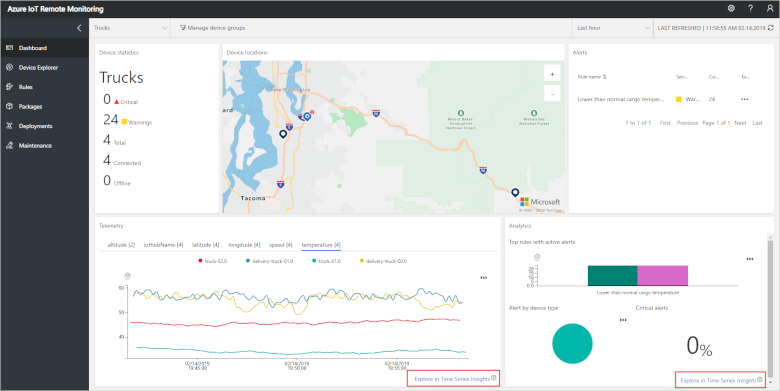
Task: Select the map pin north of Tacoma
Action: point(283,134)
